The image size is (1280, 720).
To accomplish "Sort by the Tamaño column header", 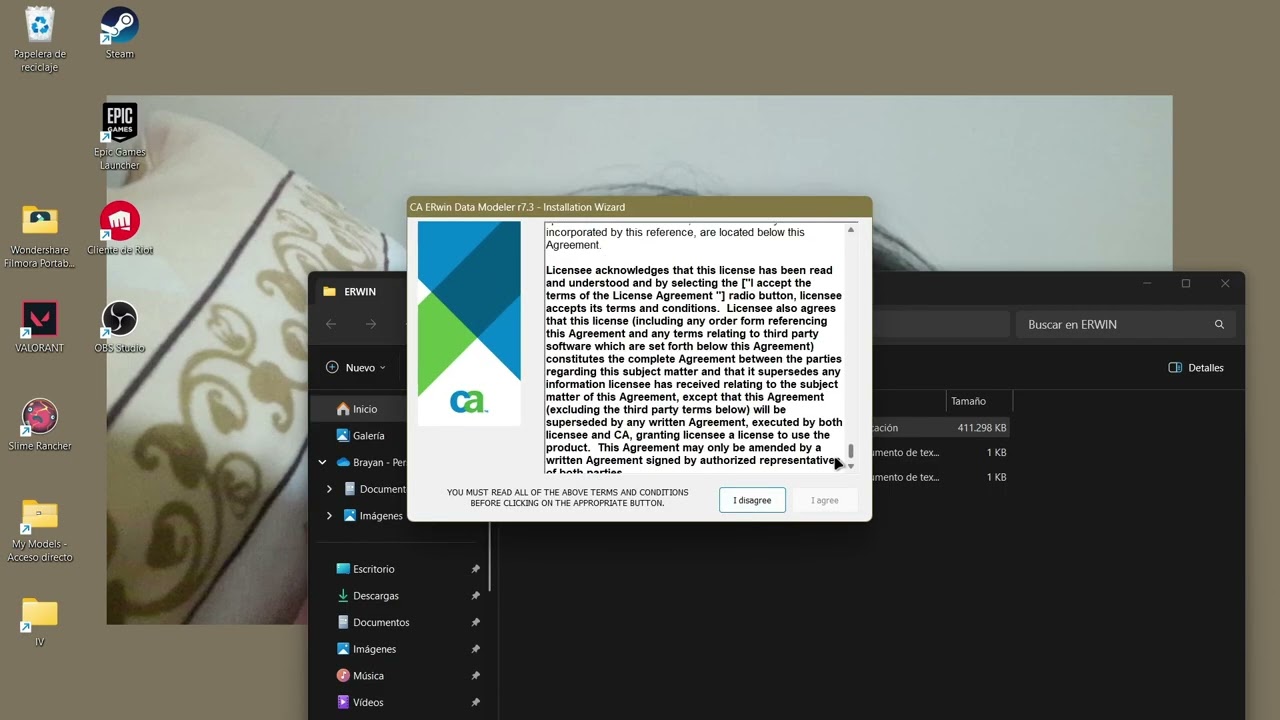I will 979,401.
